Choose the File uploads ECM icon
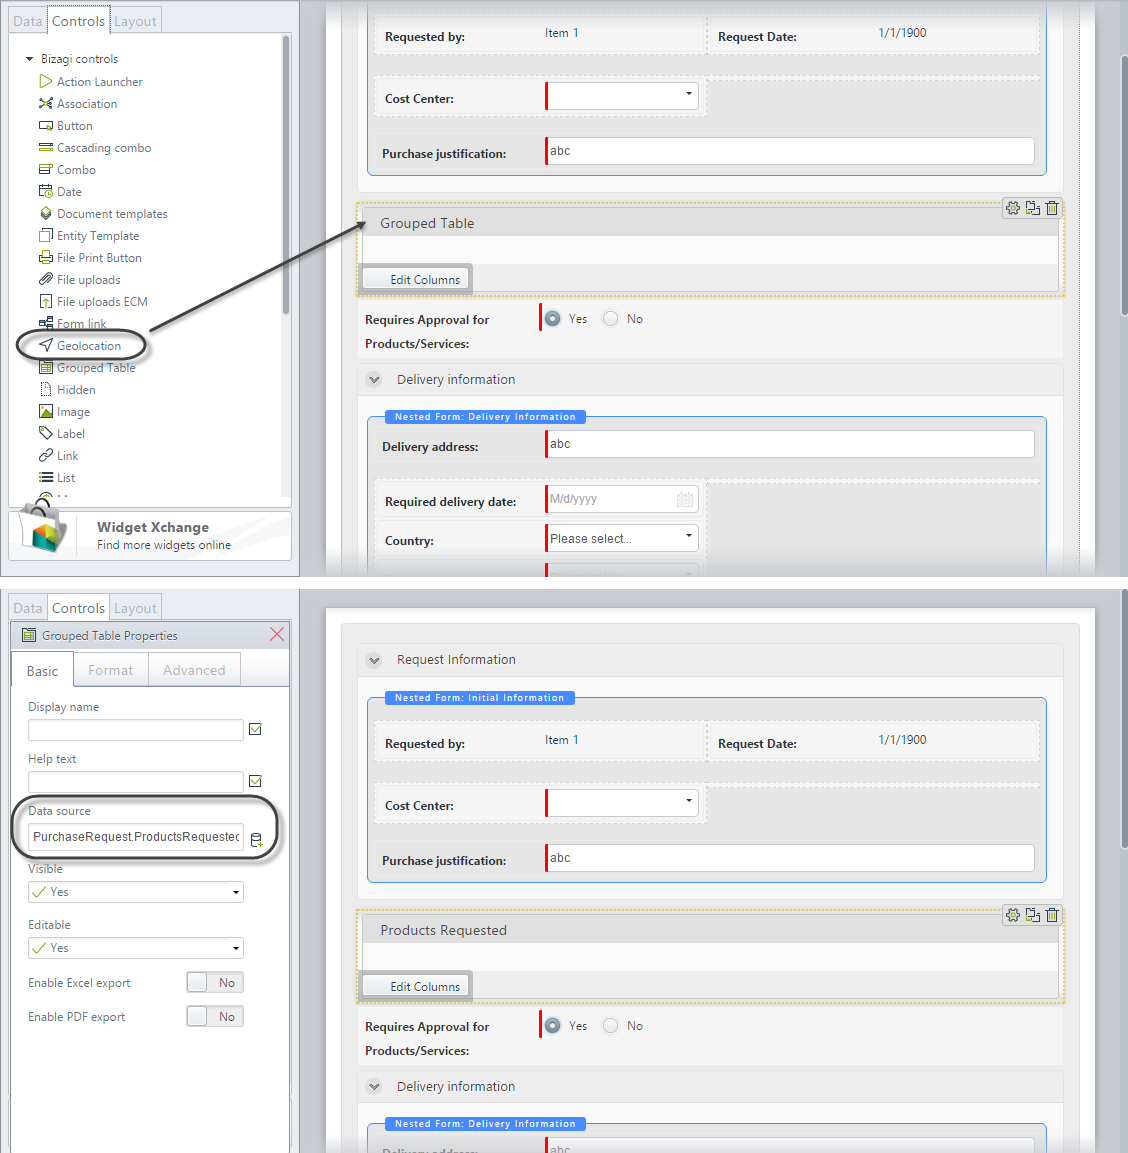Screen dimensions: 1128x1153 [x=46, y=301]
